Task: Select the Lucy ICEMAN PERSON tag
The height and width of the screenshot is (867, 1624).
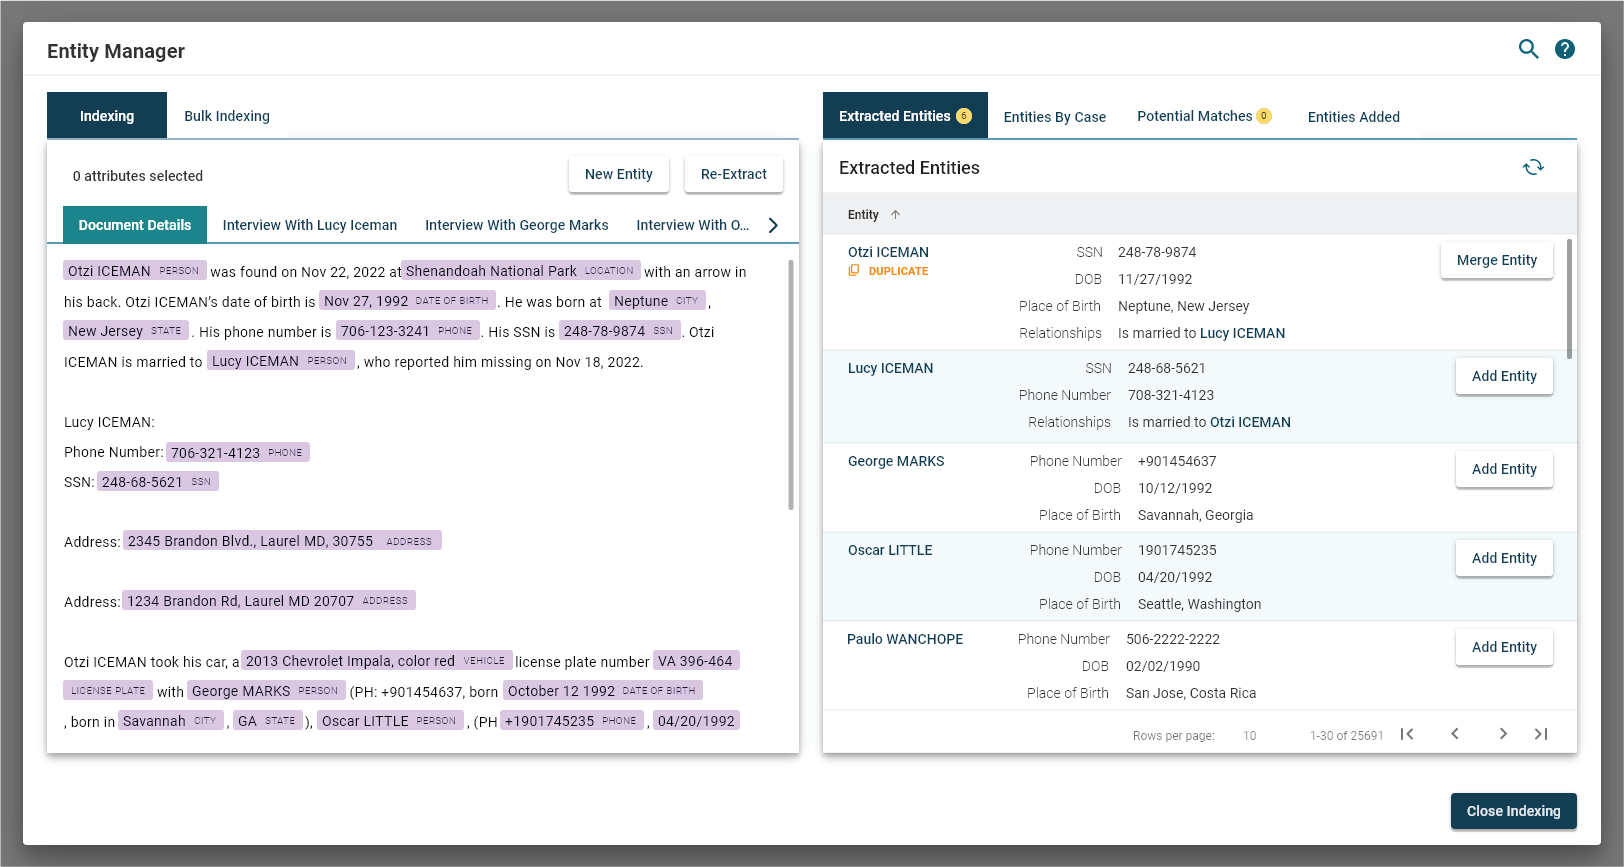Action: (x=281, y=361)
